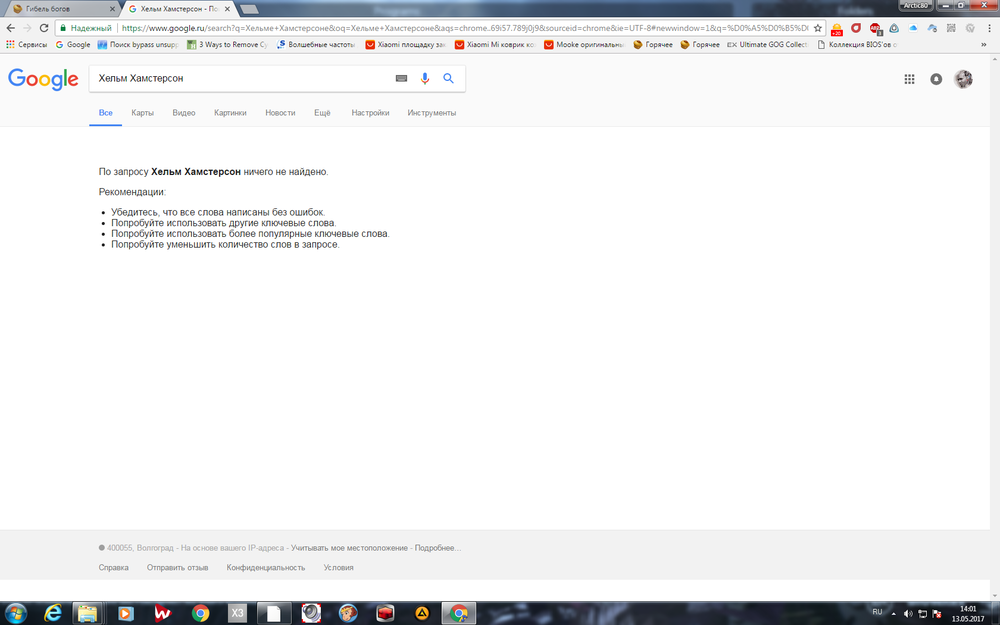Expand the Ещё search category menu
The width and height of the screenshot is (1000, 625).
pyautogui.click(x=322, y=113)
